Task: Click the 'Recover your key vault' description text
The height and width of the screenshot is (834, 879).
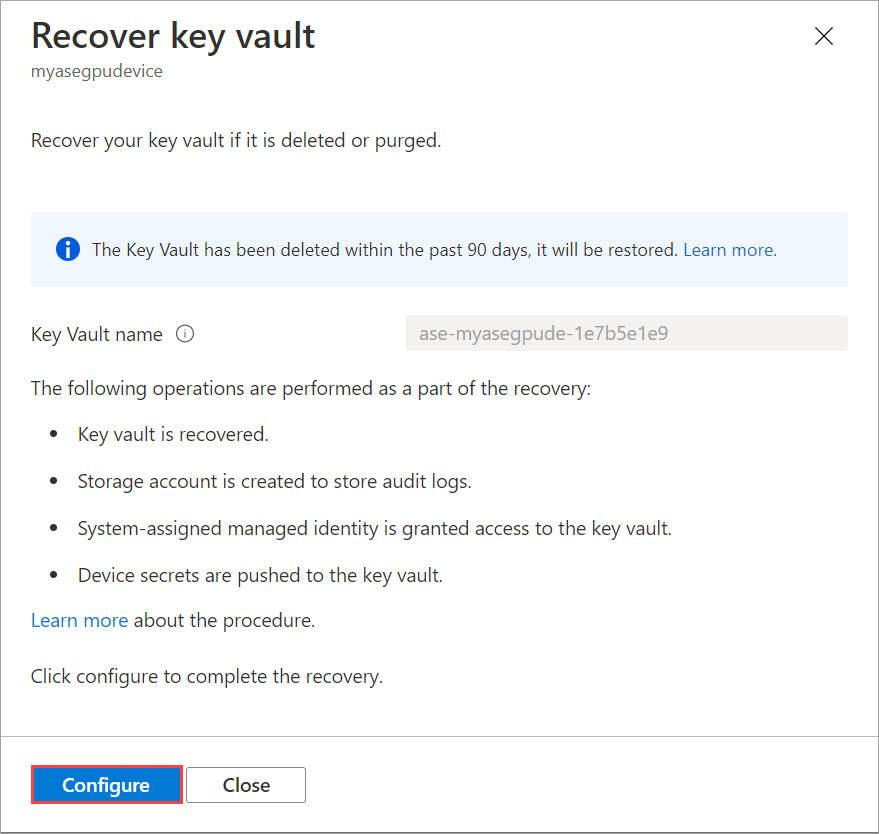Action: click(x=236, y=140)
